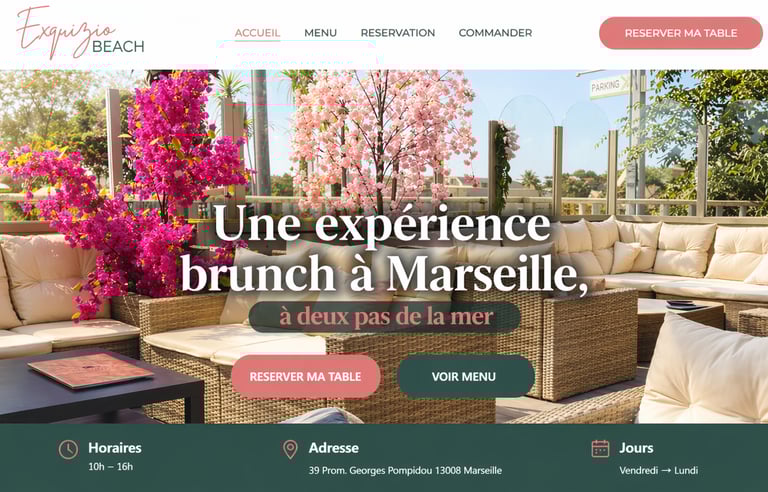Click the PARKING sign in the hero photo
Screen dimensions: 768x492
609,86
